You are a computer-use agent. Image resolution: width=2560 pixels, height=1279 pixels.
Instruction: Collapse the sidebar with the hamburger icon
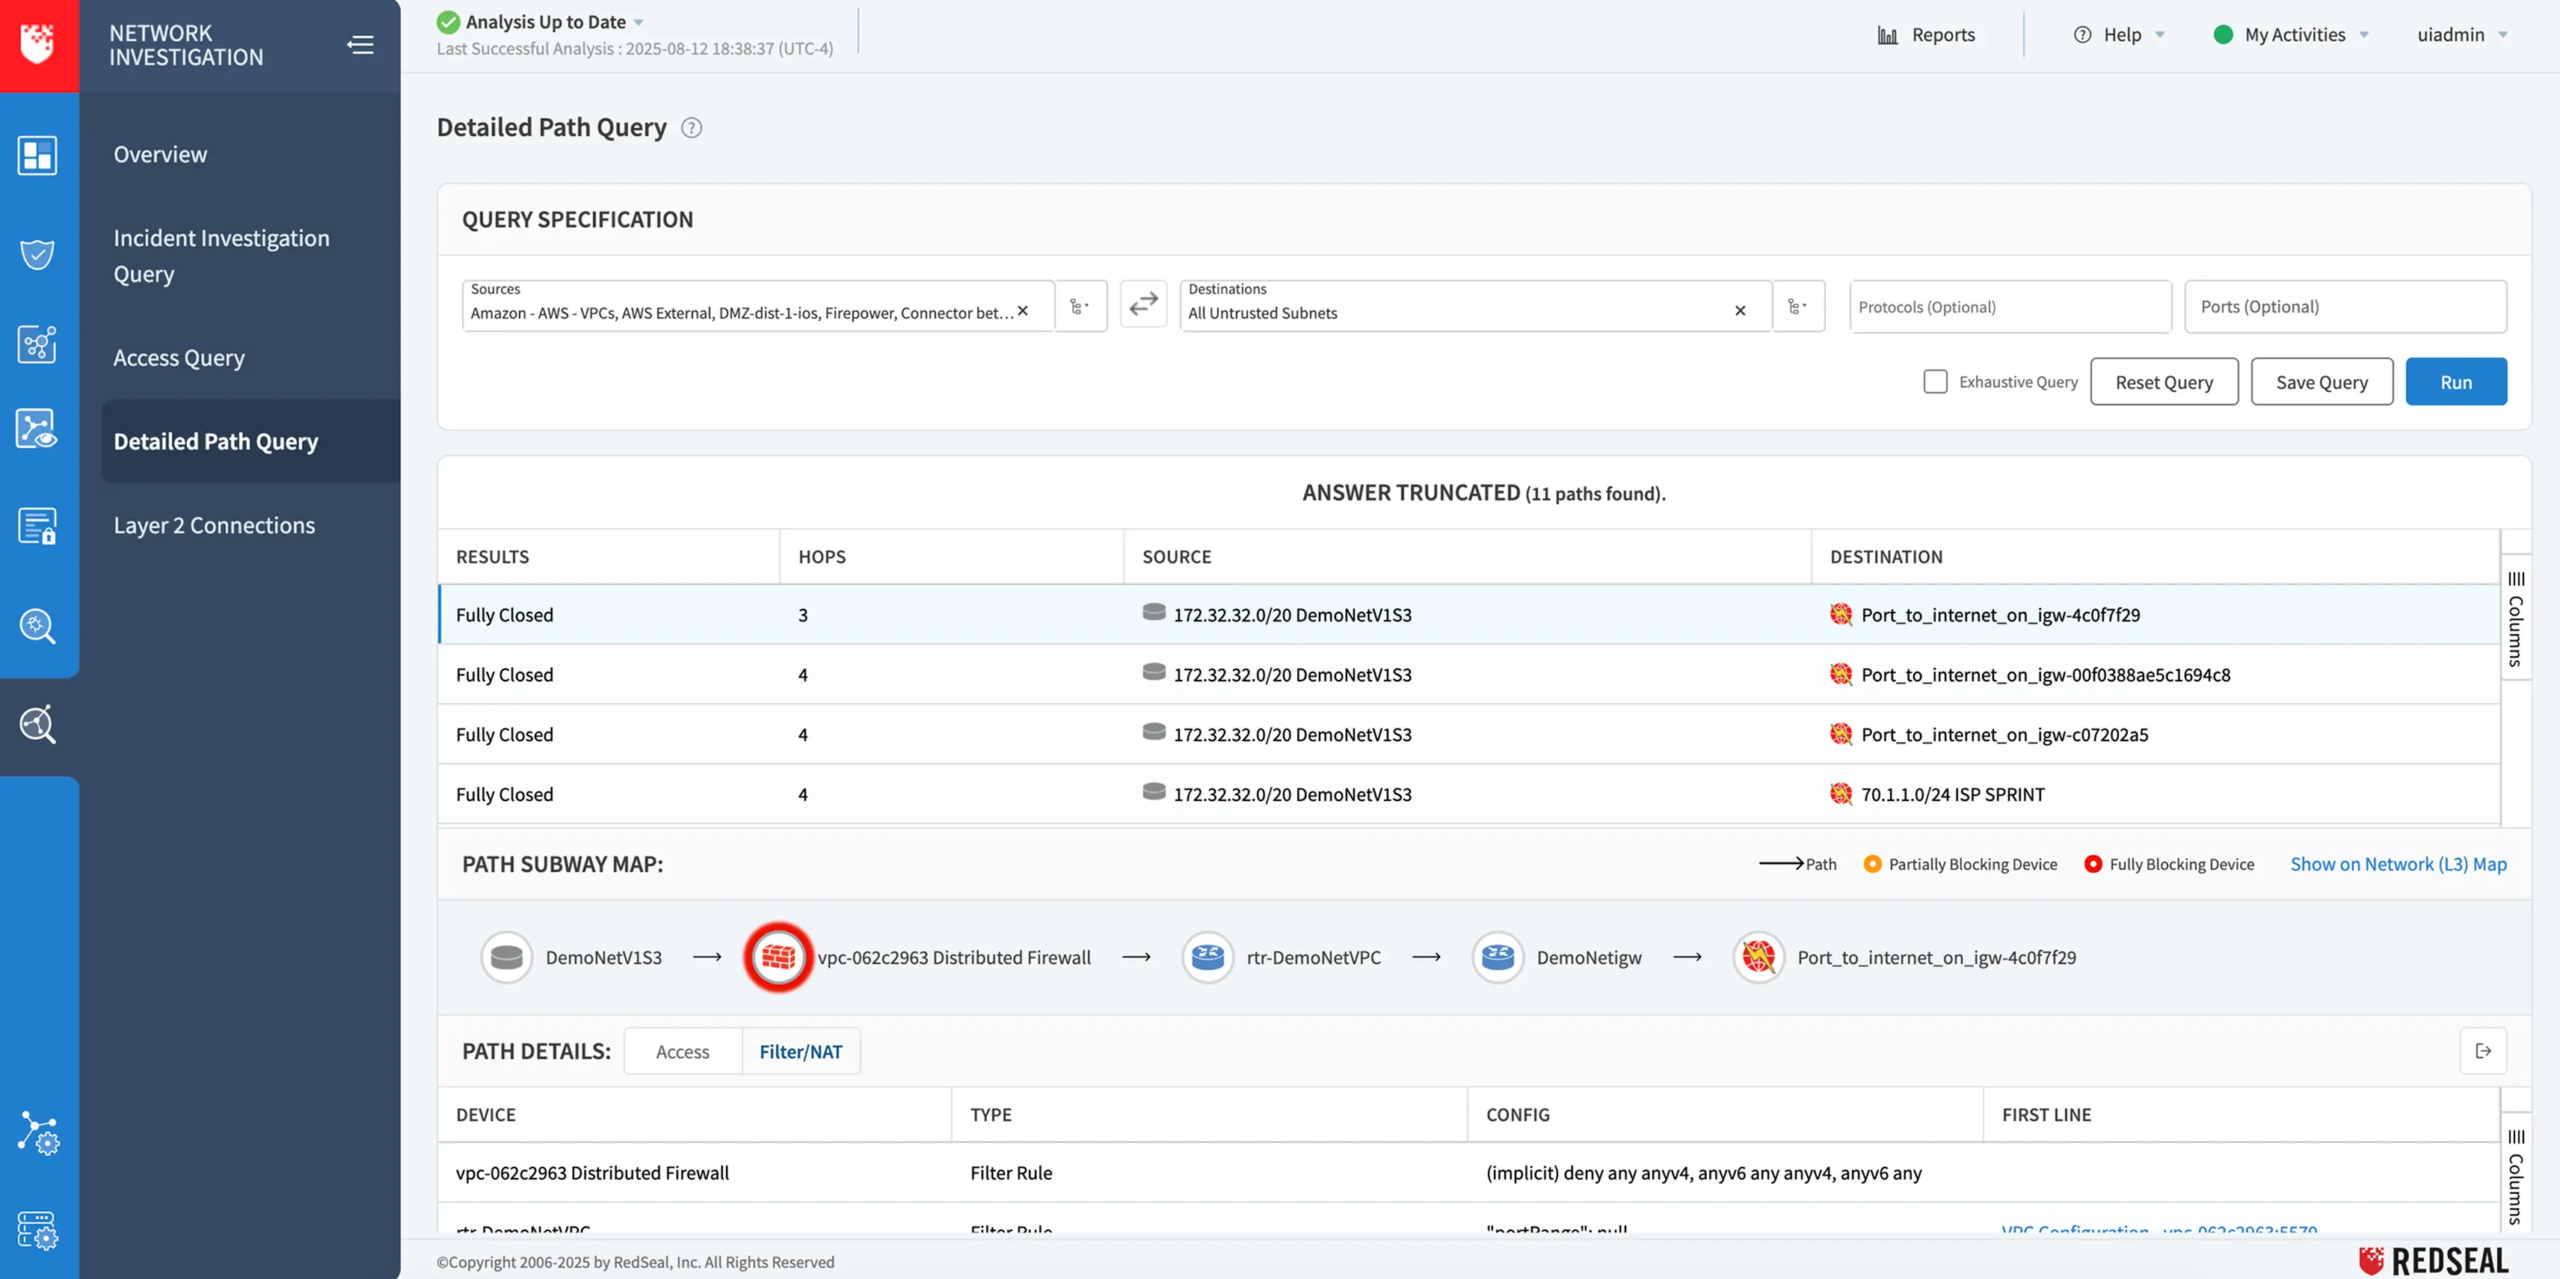(360, 45)
